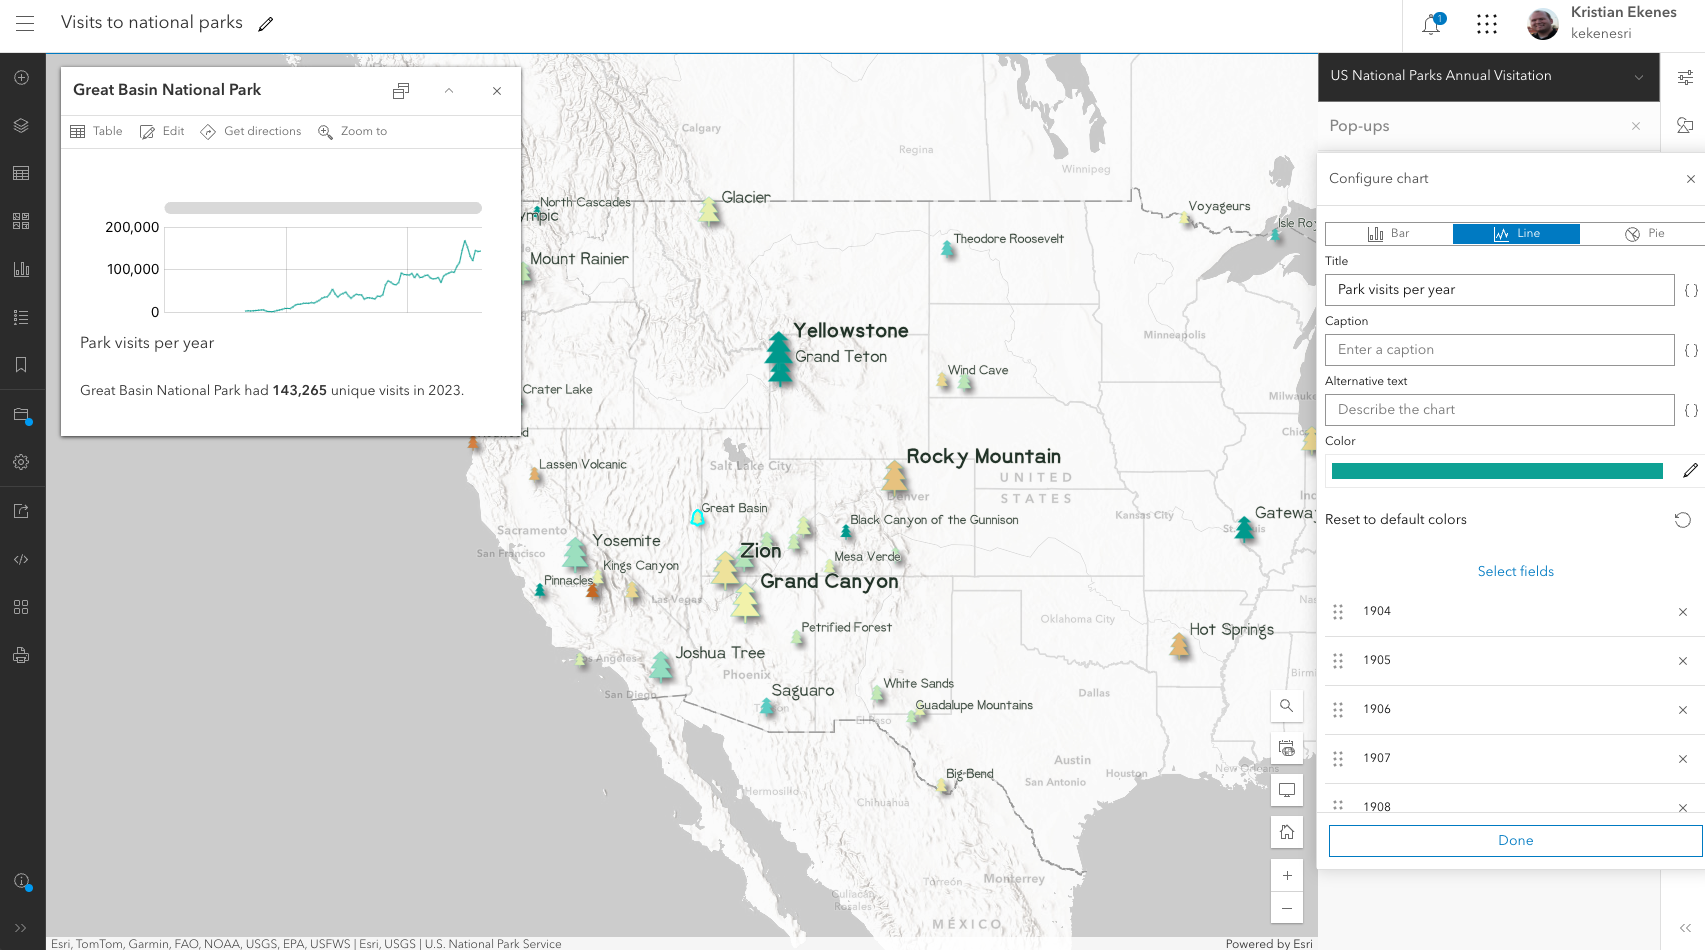Open the map Search tool
Viewport: 1705px width, 950px height.
pyautogui.click(x=1287, y=706)
